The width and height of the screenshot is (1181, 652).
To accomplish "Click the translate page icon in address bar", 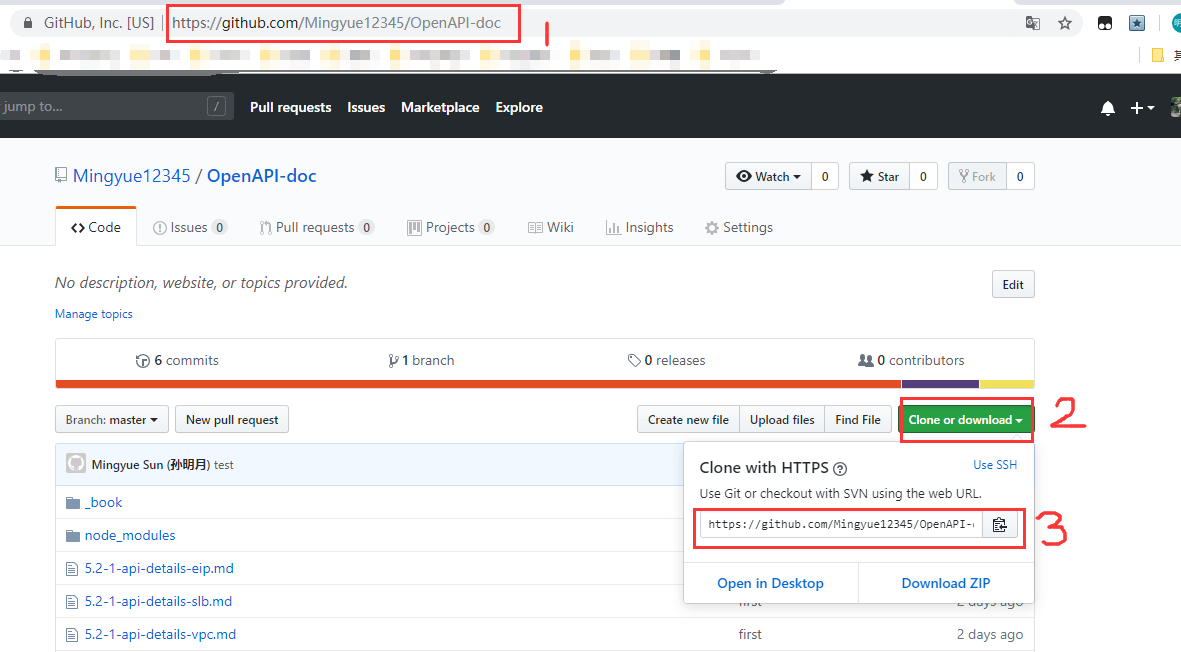I will pos(1033,23).
